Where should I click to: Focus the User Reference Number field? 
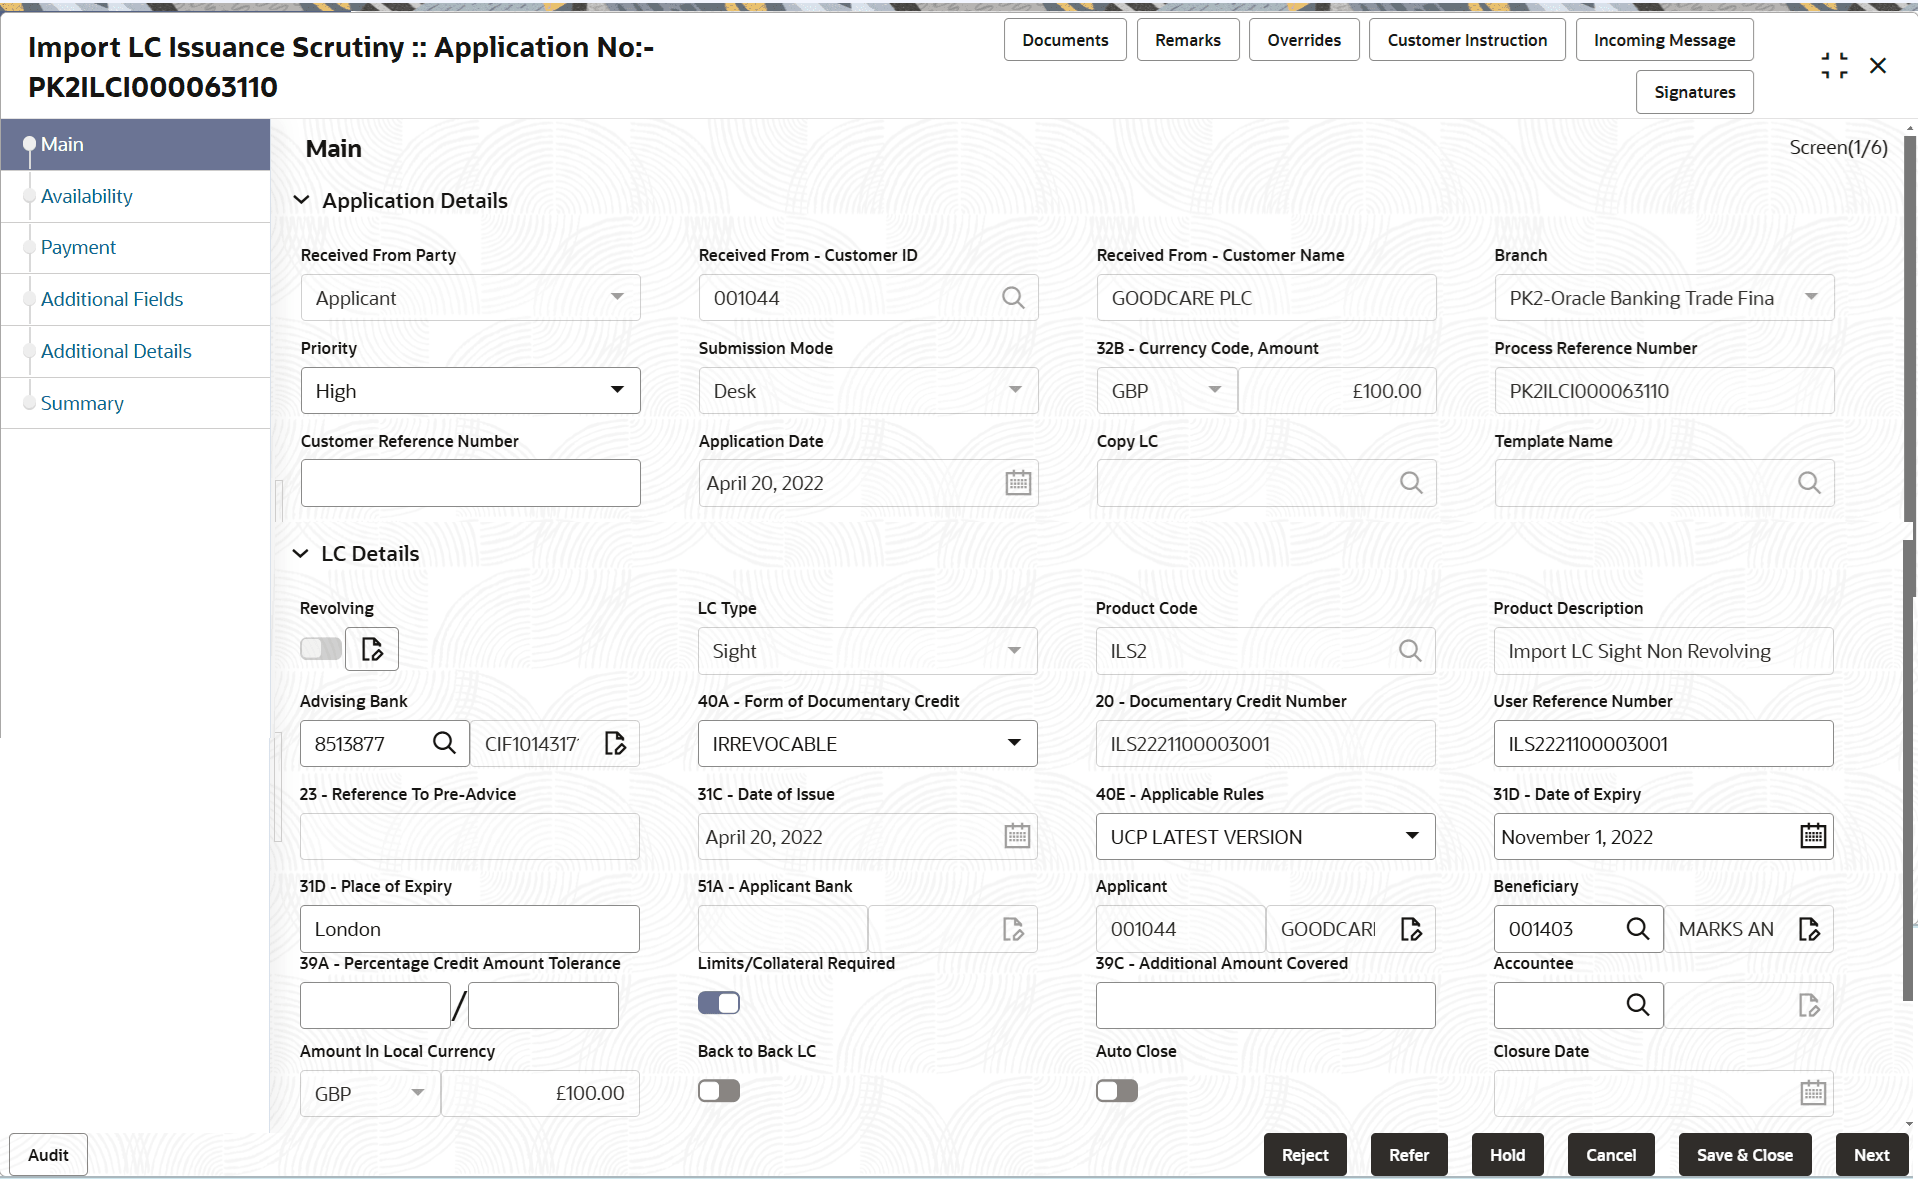(1663, 744)
